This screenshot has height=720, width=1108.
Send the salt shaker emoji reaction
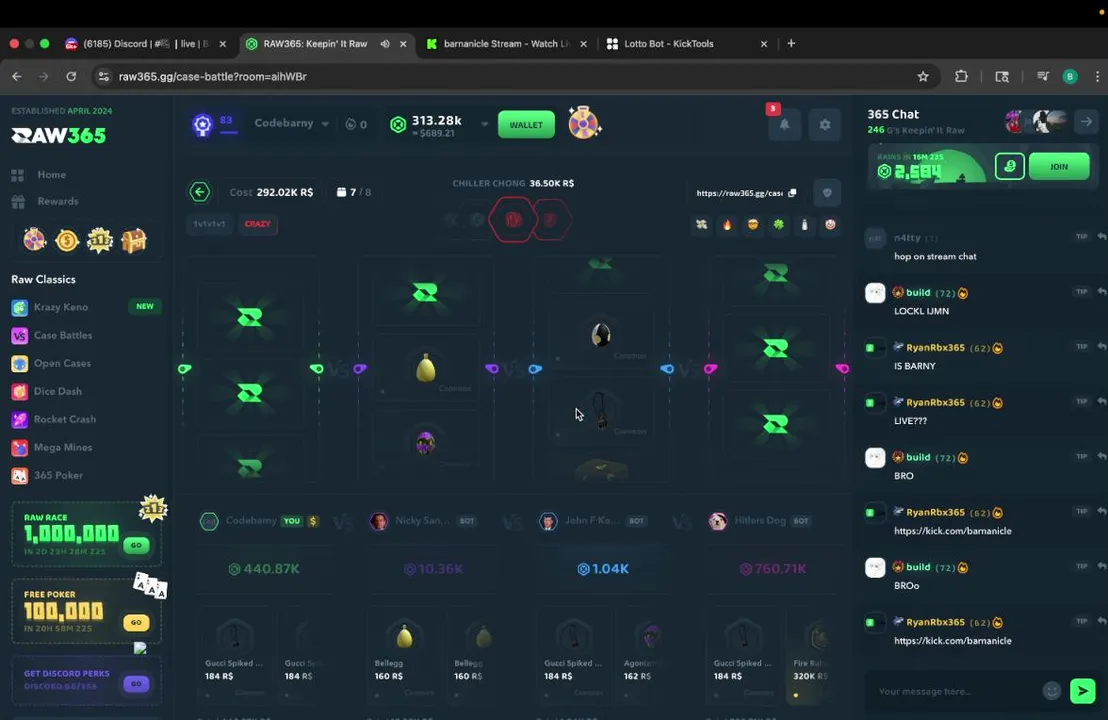tap(804, 225)
